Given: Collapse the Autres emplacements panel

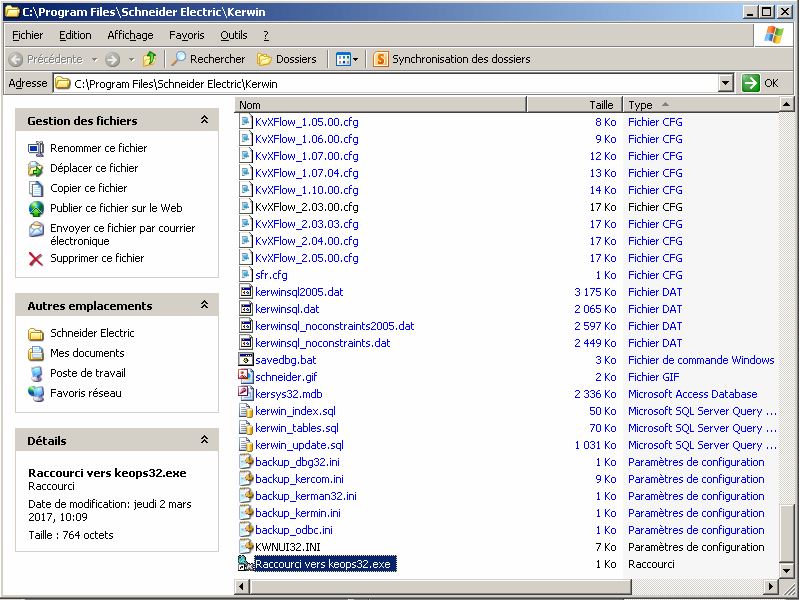Looking at the screenshot, I should 204,305.
